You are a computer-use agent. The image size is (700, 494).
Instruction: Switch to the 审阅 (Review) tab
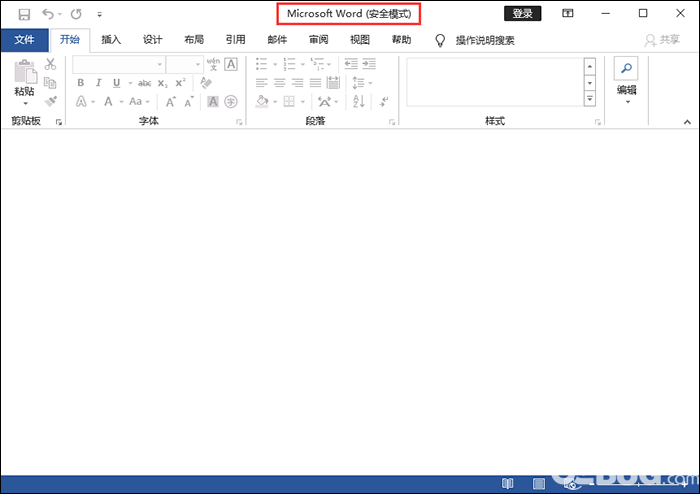pos(318,40)
